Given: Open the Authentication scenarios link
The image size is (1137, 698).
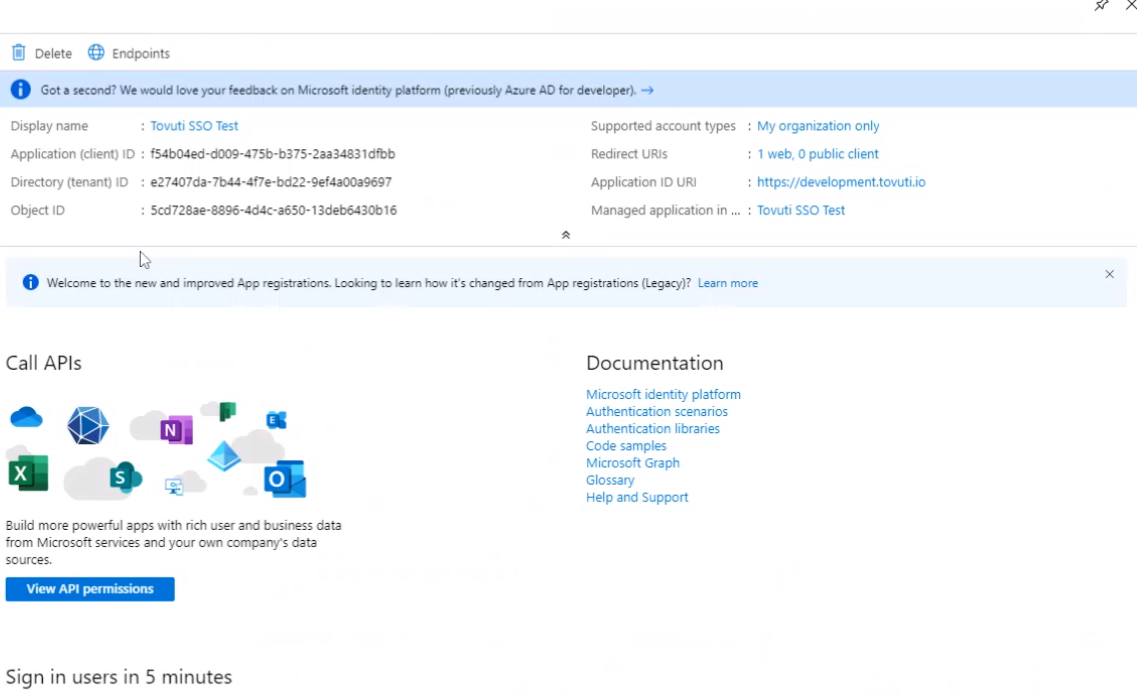Looking at the screenshot, I should point(656,411).
